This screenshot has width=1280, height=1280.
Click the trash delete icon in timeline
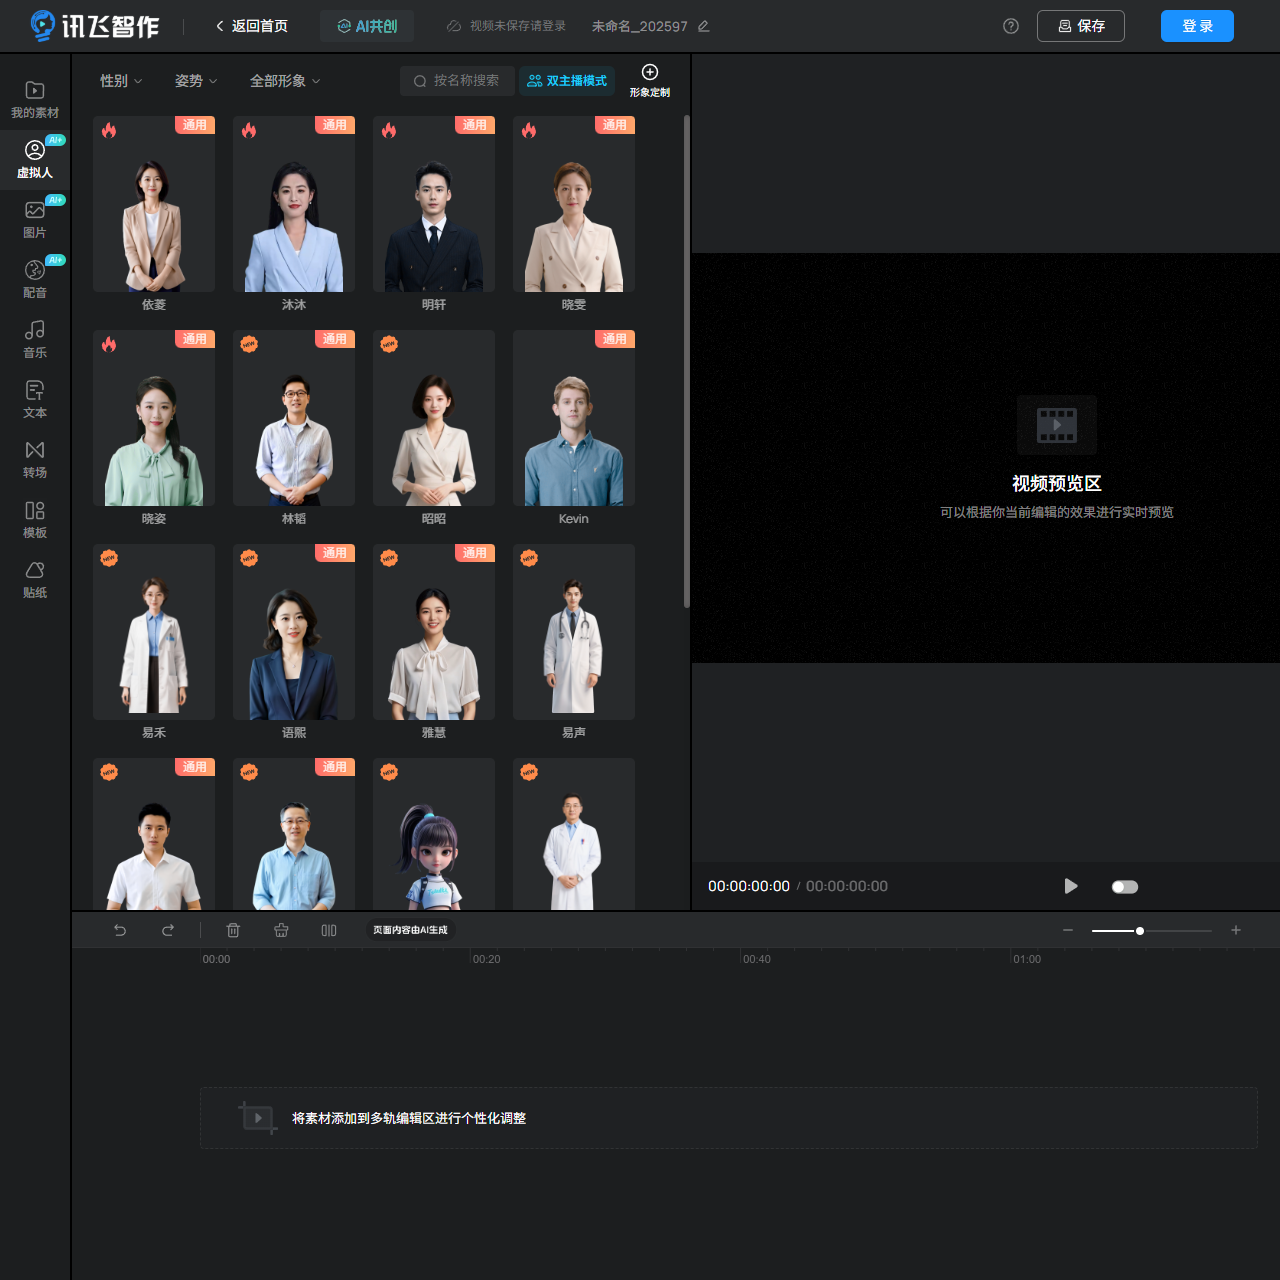click(233, 930)
